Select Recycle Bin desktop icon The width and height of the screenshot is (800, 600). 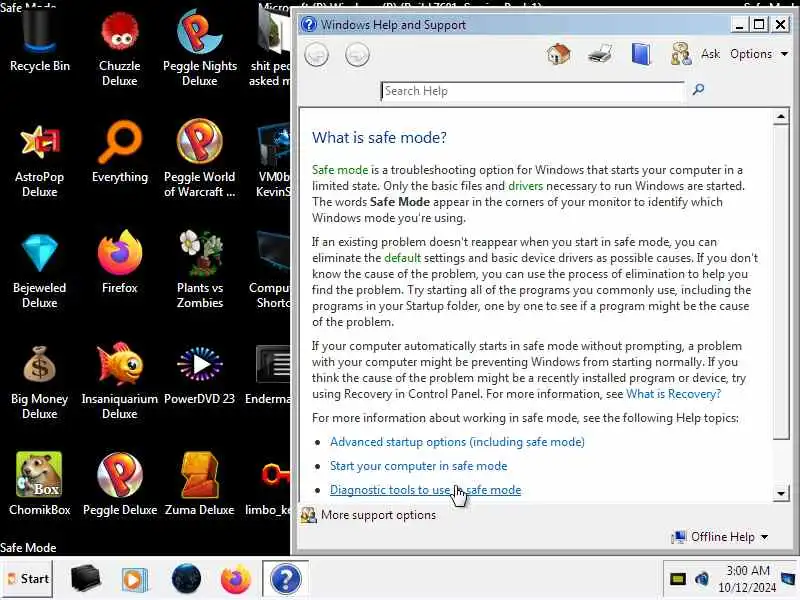[x=40, y=42]
